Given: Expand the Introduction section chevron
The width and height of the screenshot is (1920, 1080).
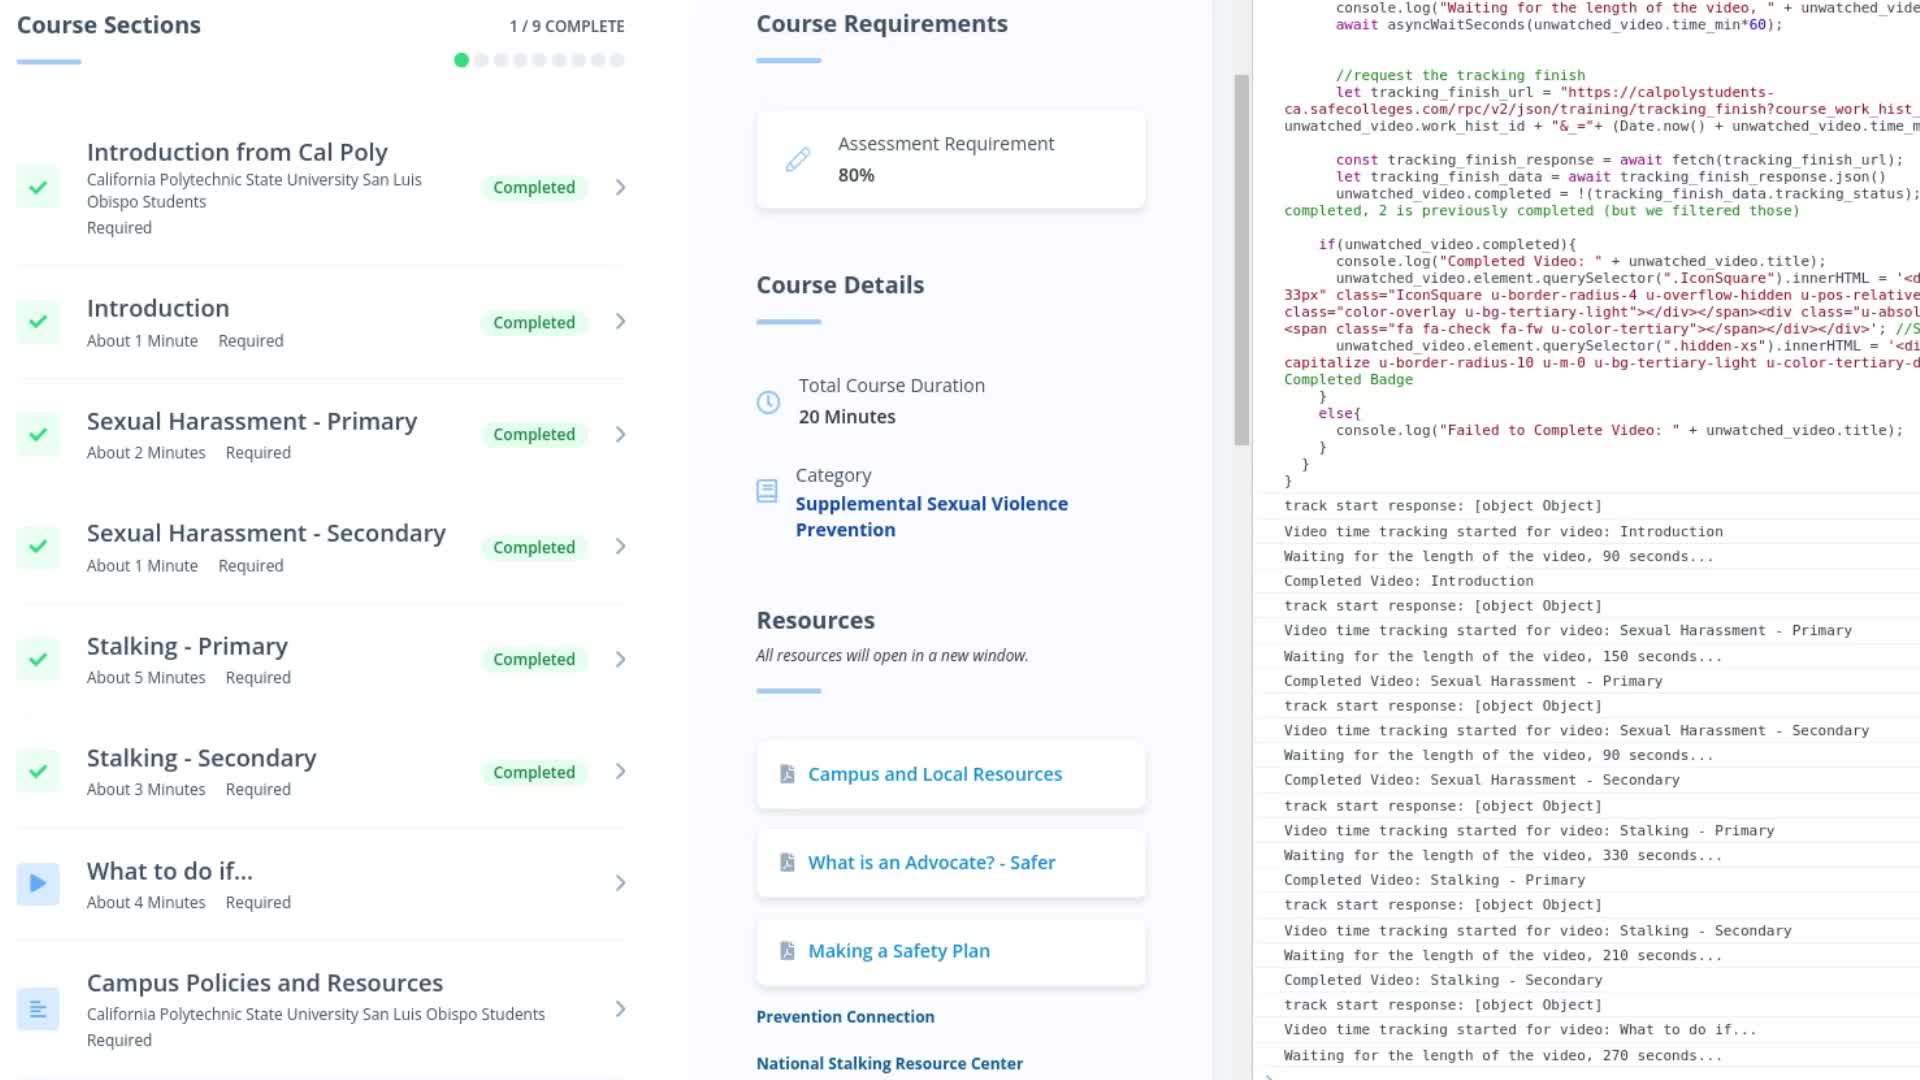Looking at the screenshot, I should pyautogui.click(x=620, y=321).
